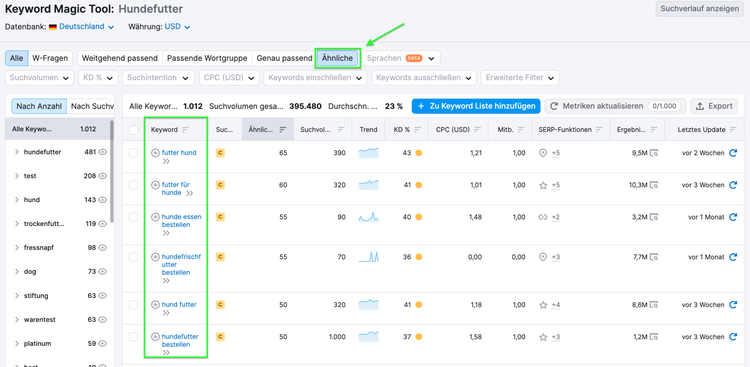View SERP results for 9,5M row
This screenshot has height=367, width=750.
(654, 153)
